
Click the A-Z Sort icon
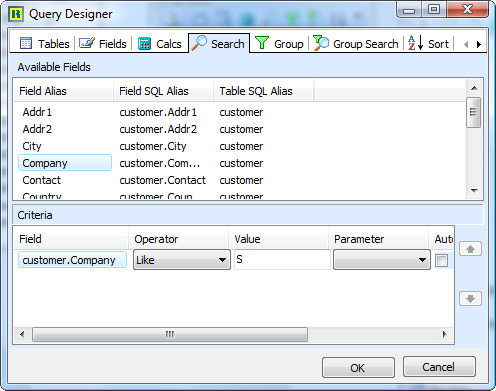(x=416, y=43)
